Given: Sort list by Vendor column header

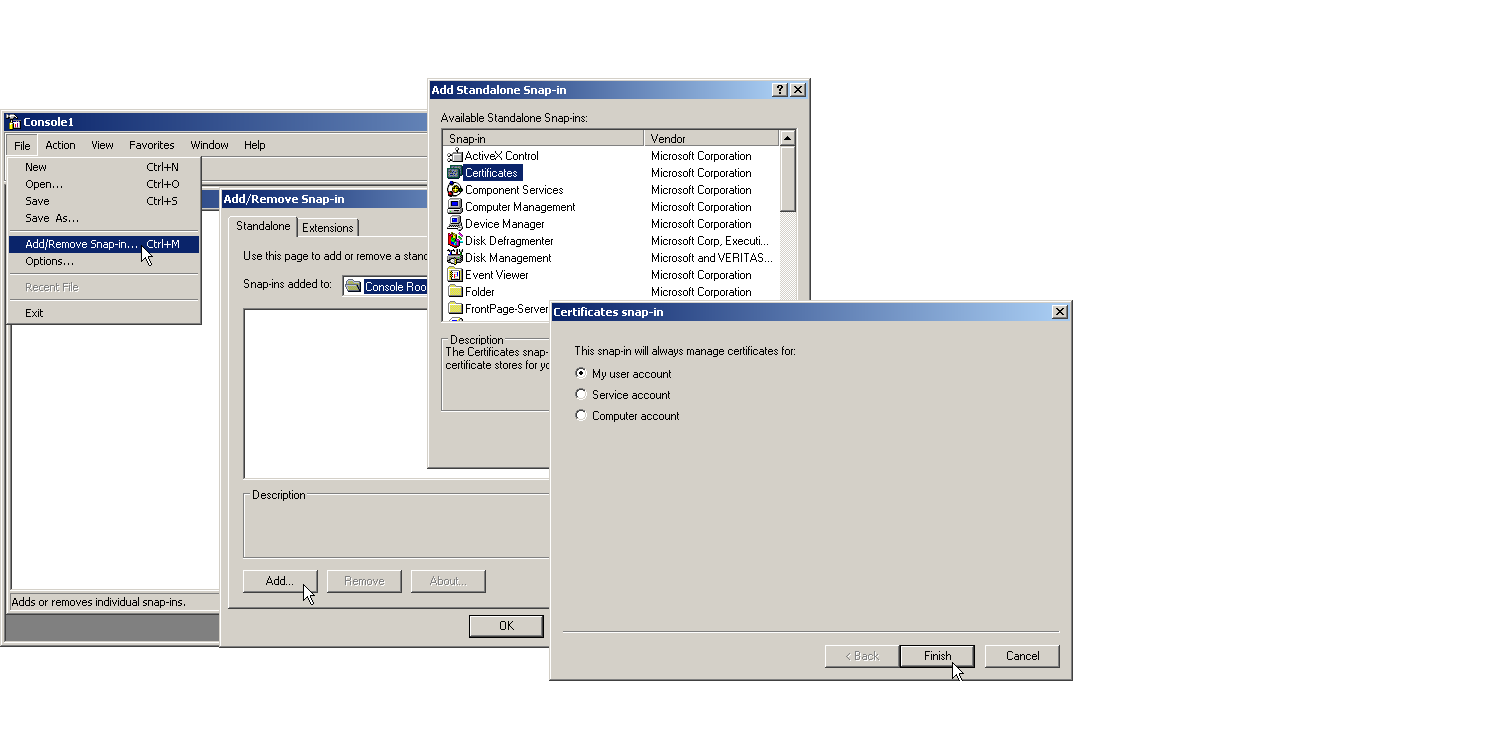Looking at the screenshot, I should click(x=710, y=139).
